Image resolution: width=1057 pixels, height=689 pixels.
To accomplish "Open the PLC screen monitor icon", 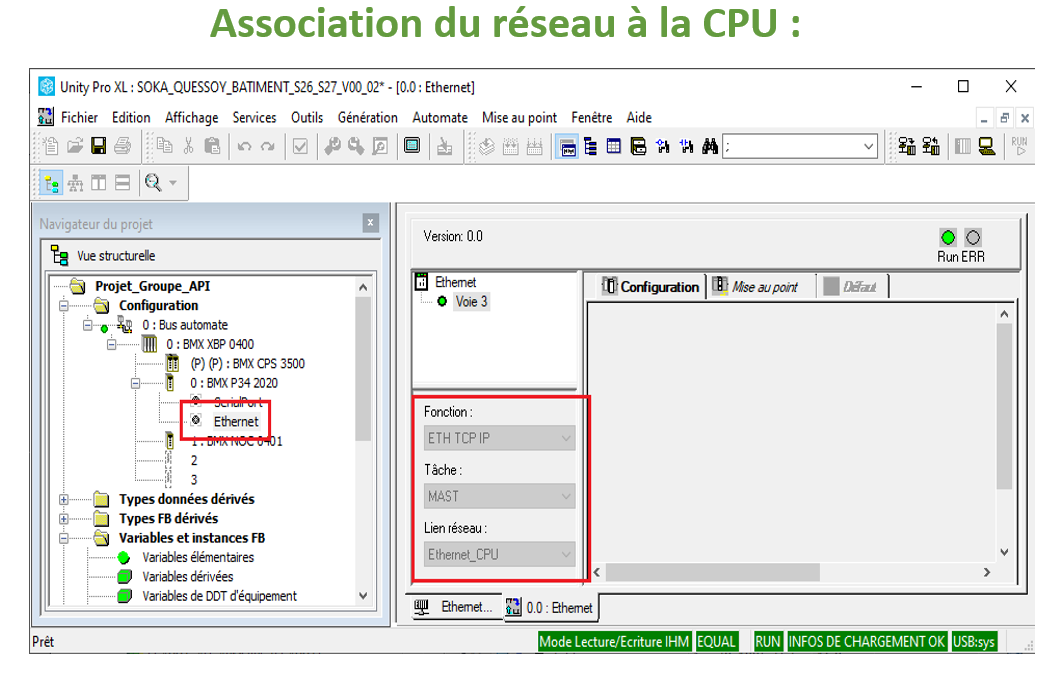I will click(x=412, y=146).
